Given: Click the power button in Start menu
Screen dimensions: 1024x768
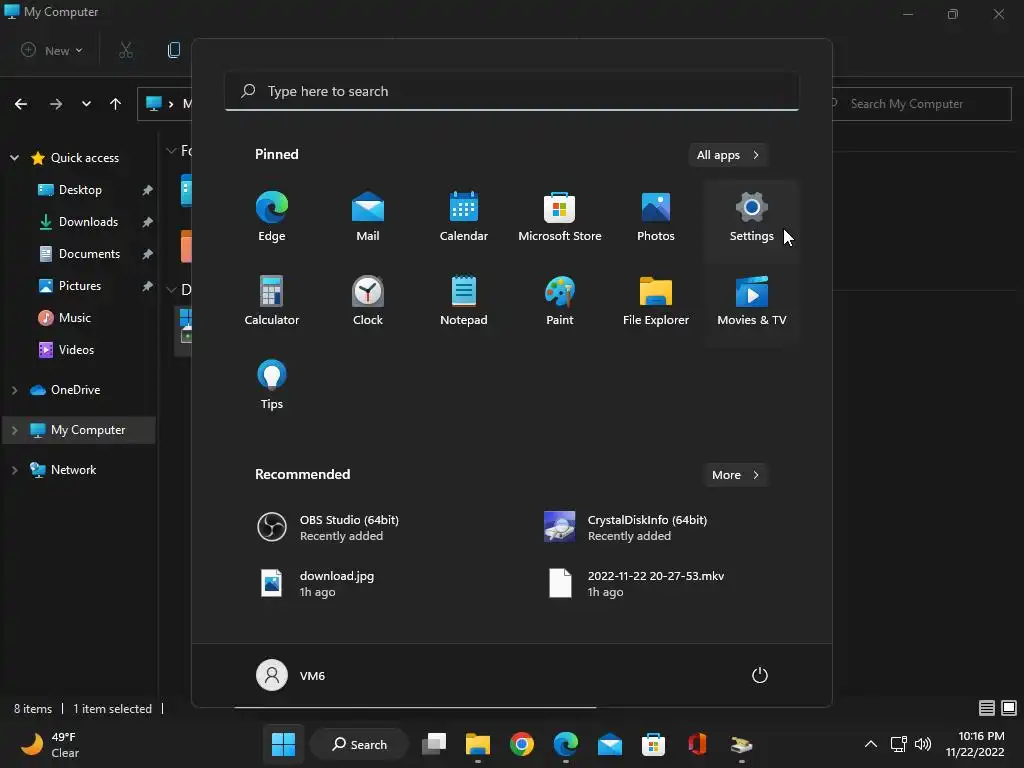Looking at the screenshot, I should (760, 675).
